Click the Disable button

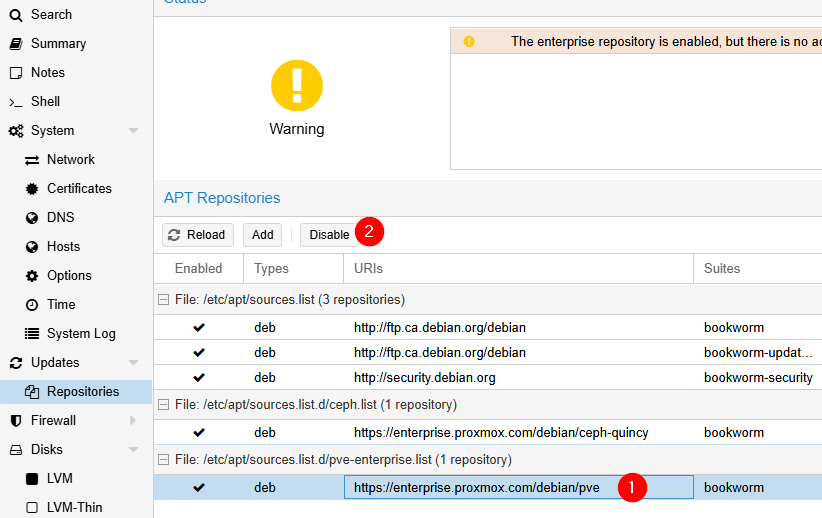pos(329,235)
